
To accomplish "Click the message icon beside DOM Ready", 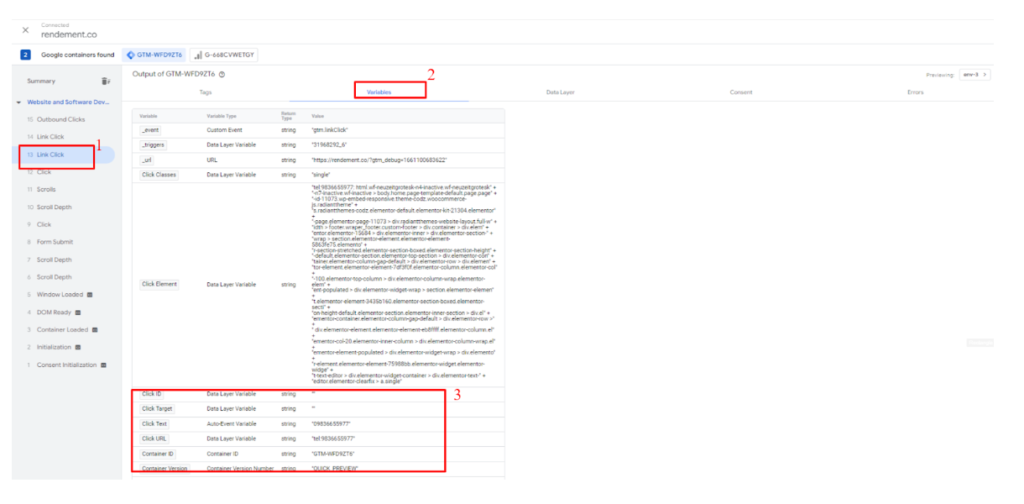I will [78, 312].
